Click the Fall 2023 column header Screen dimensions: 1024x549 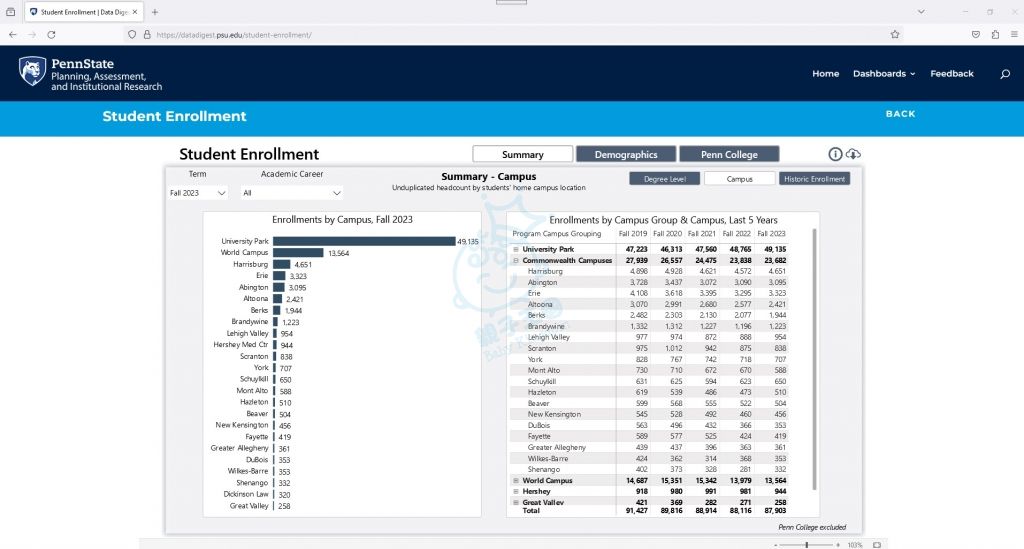[x=771, y=234]
